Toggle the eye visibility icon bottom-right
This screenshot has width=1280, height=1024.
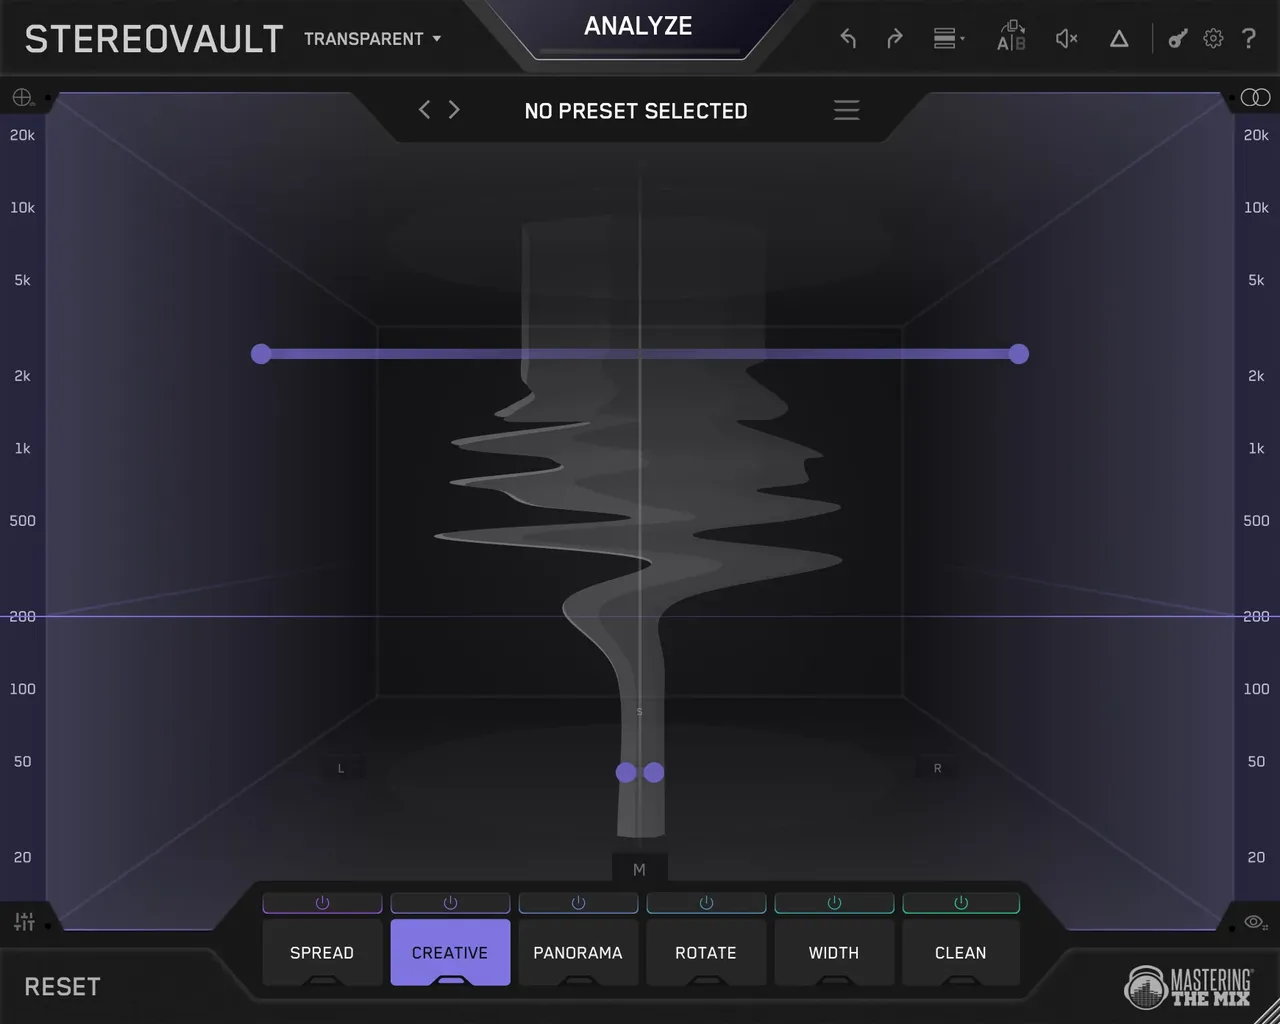click(x=1256, y=922)
